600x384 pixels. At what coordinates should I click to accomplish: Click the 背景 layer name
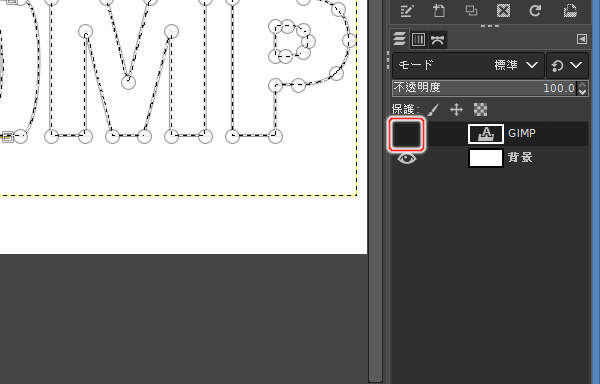pyautogui.click(x=520, y=158)
